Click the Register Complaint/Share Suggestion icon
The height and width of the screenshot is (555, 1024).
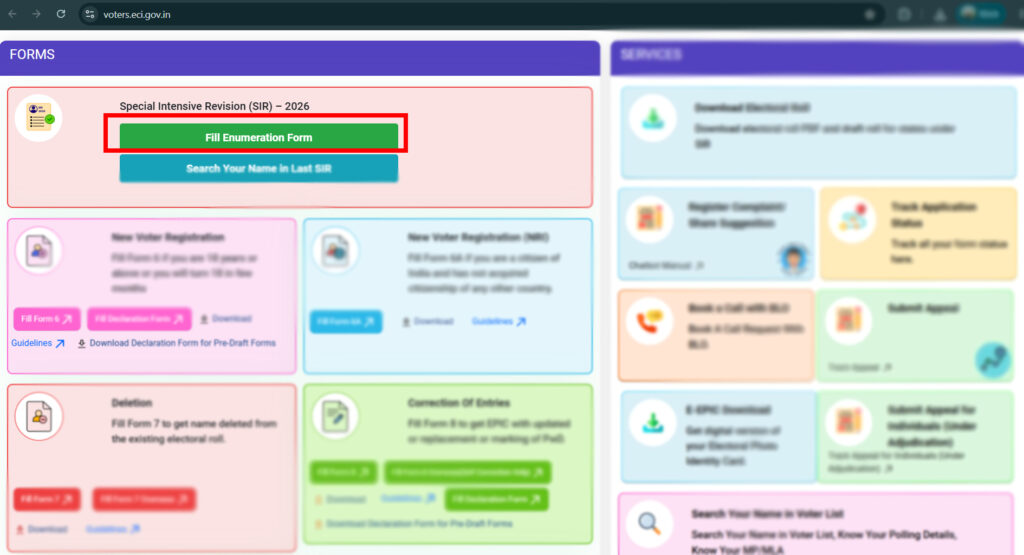650,218
